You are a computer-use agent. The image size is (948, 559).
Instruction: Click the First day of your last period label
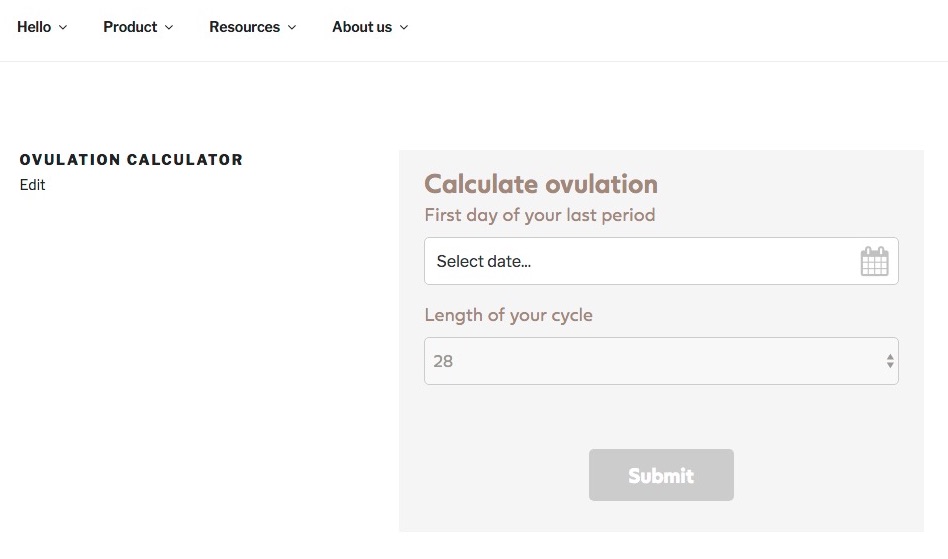pyautogui.click(x=540, y=215)
